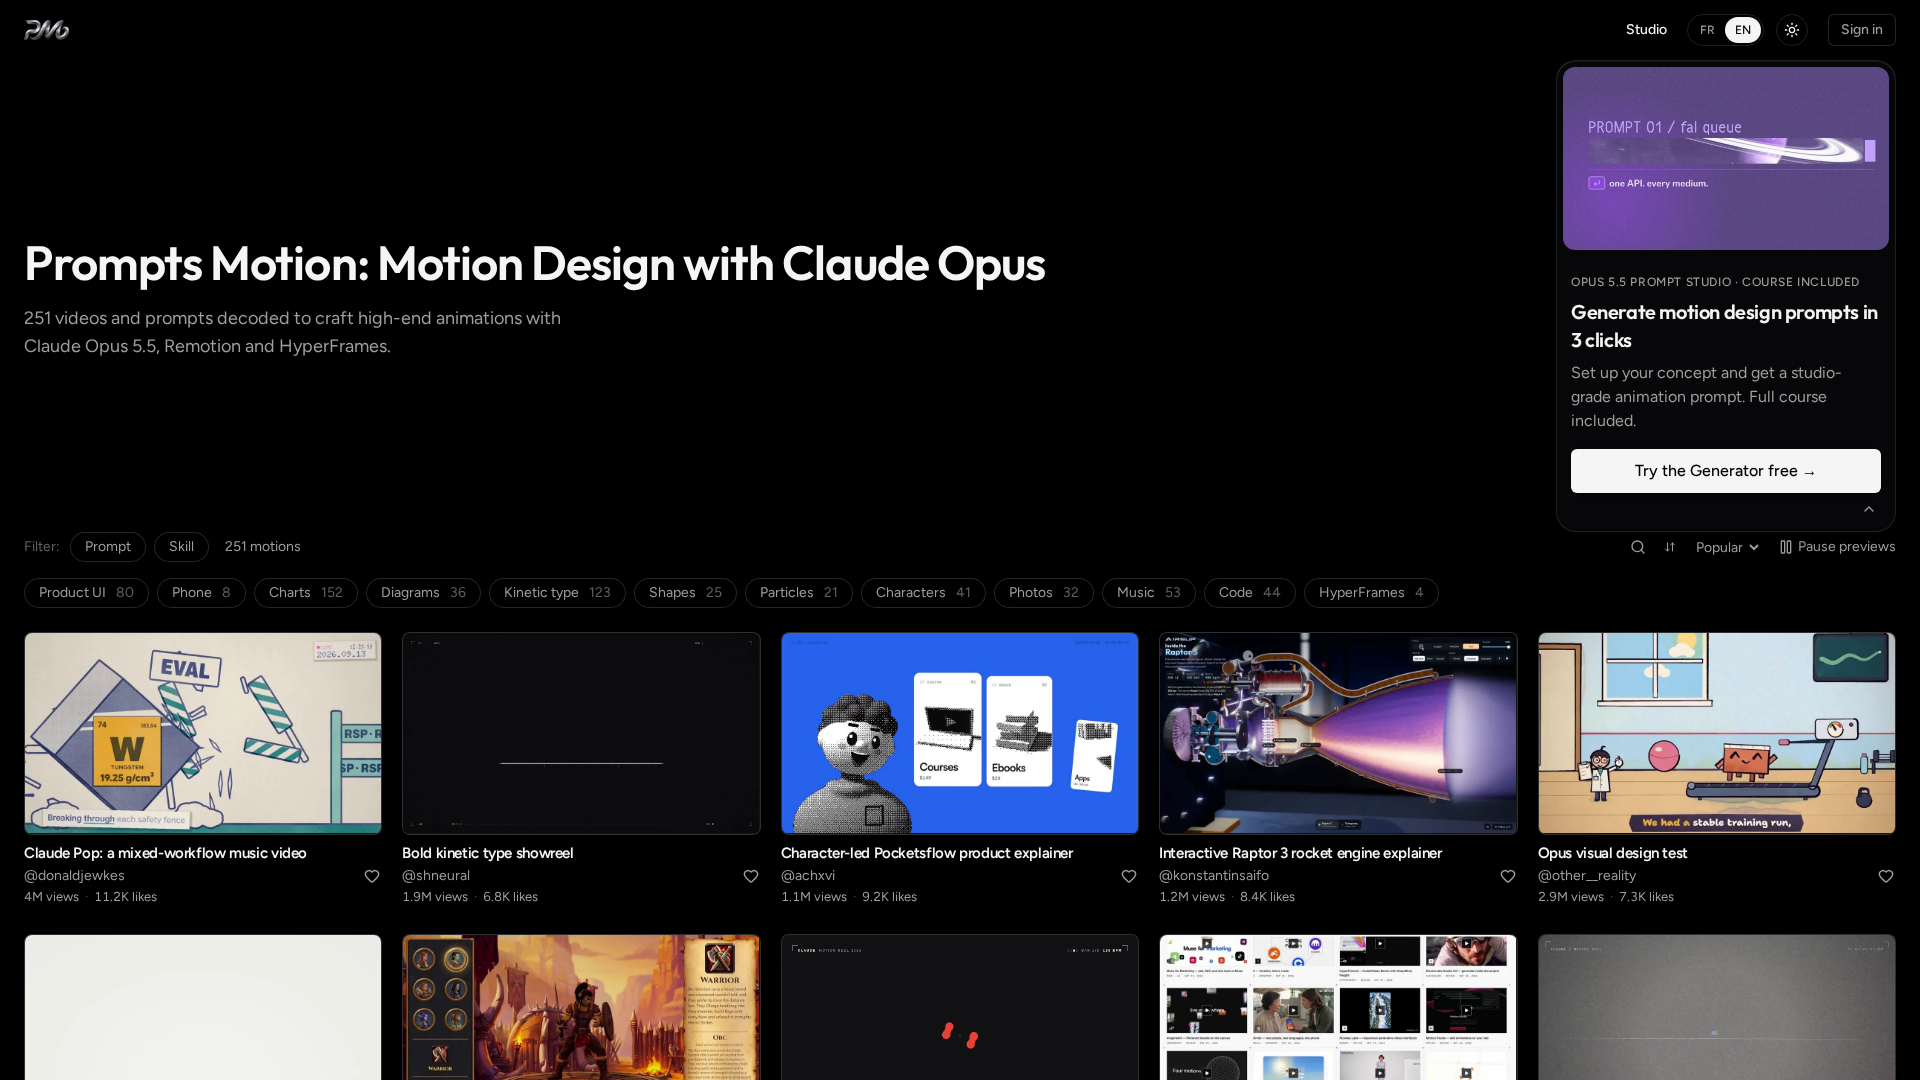Viewport: 1920px width, 1080px height.
Task: Click the Sign in button
Action: tap(1861, 30)
